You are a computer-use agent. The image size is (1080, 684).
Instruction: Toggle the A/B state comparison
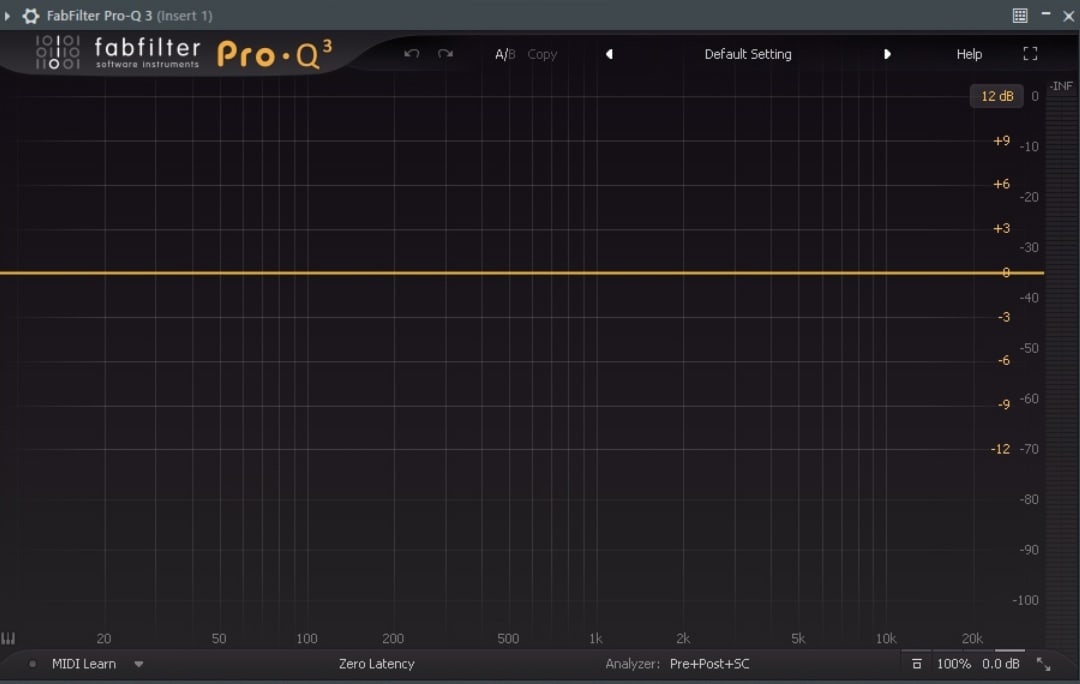click(x=505, y=54)
